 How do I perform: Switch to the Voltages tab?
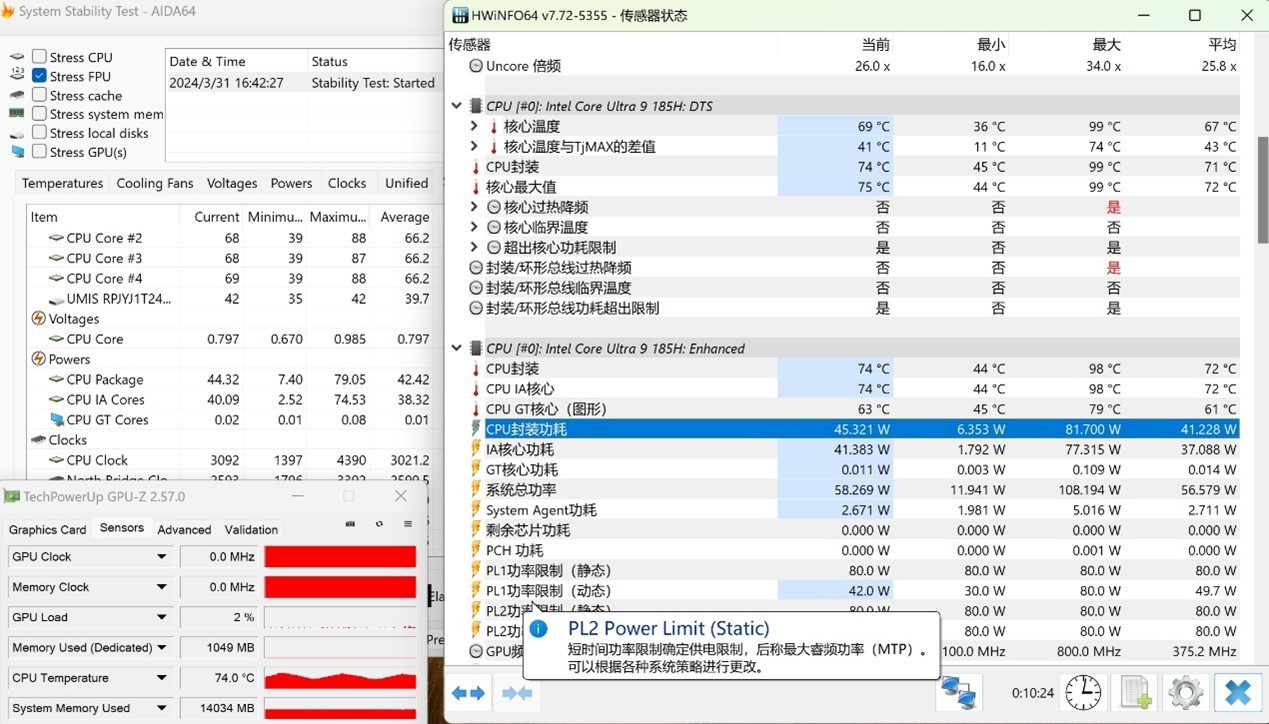[232, 183]
